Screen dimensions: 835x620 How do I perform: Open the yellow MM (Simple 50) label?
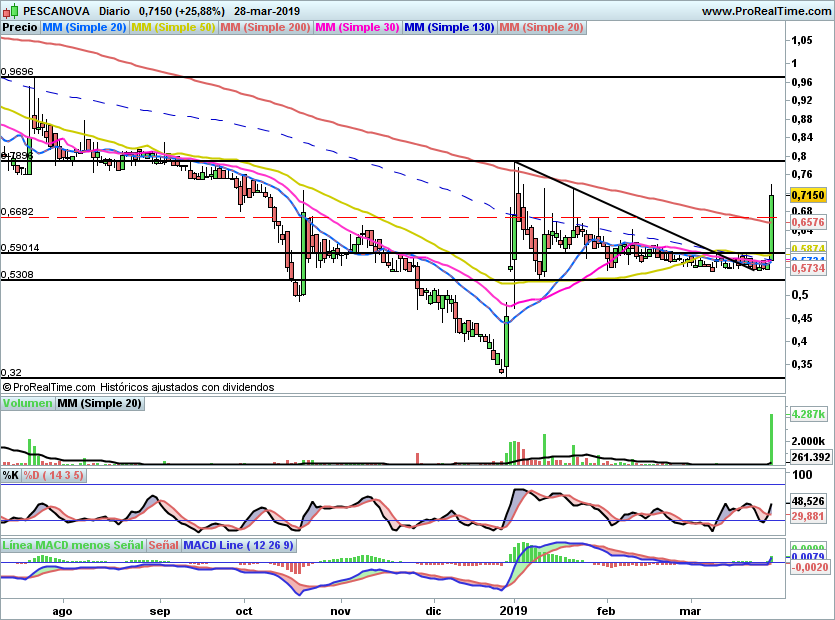pos(173,28)
